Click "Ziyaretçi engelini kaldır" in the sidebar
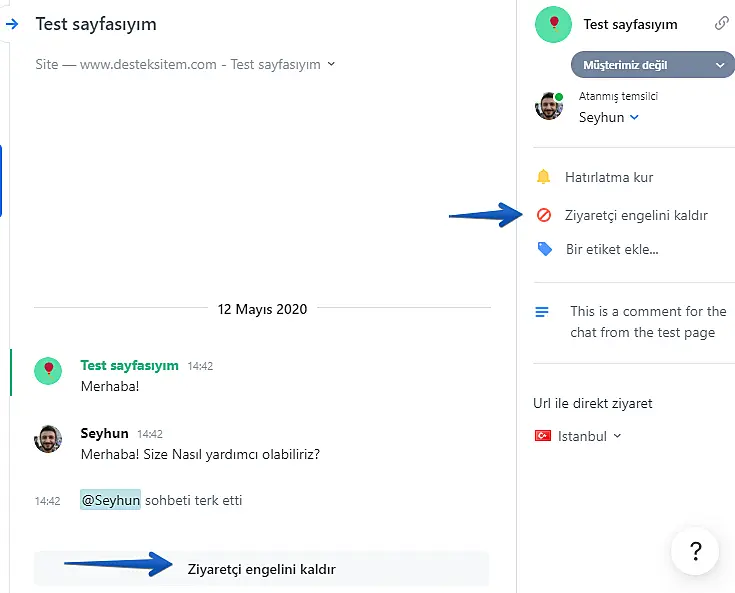 [636, 215]
